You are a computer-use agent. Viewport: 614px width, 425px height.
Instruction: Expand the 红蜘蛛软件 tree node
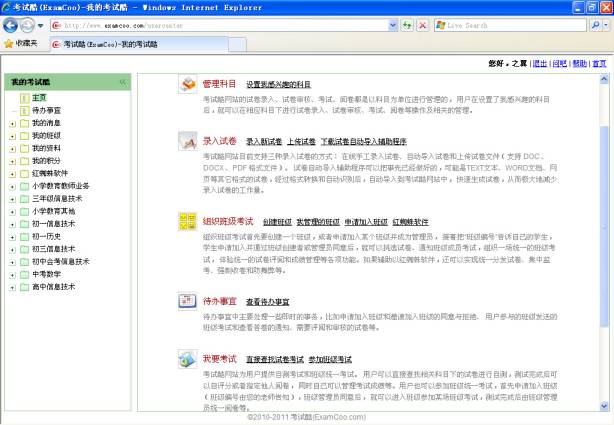[x=11, y=173]
